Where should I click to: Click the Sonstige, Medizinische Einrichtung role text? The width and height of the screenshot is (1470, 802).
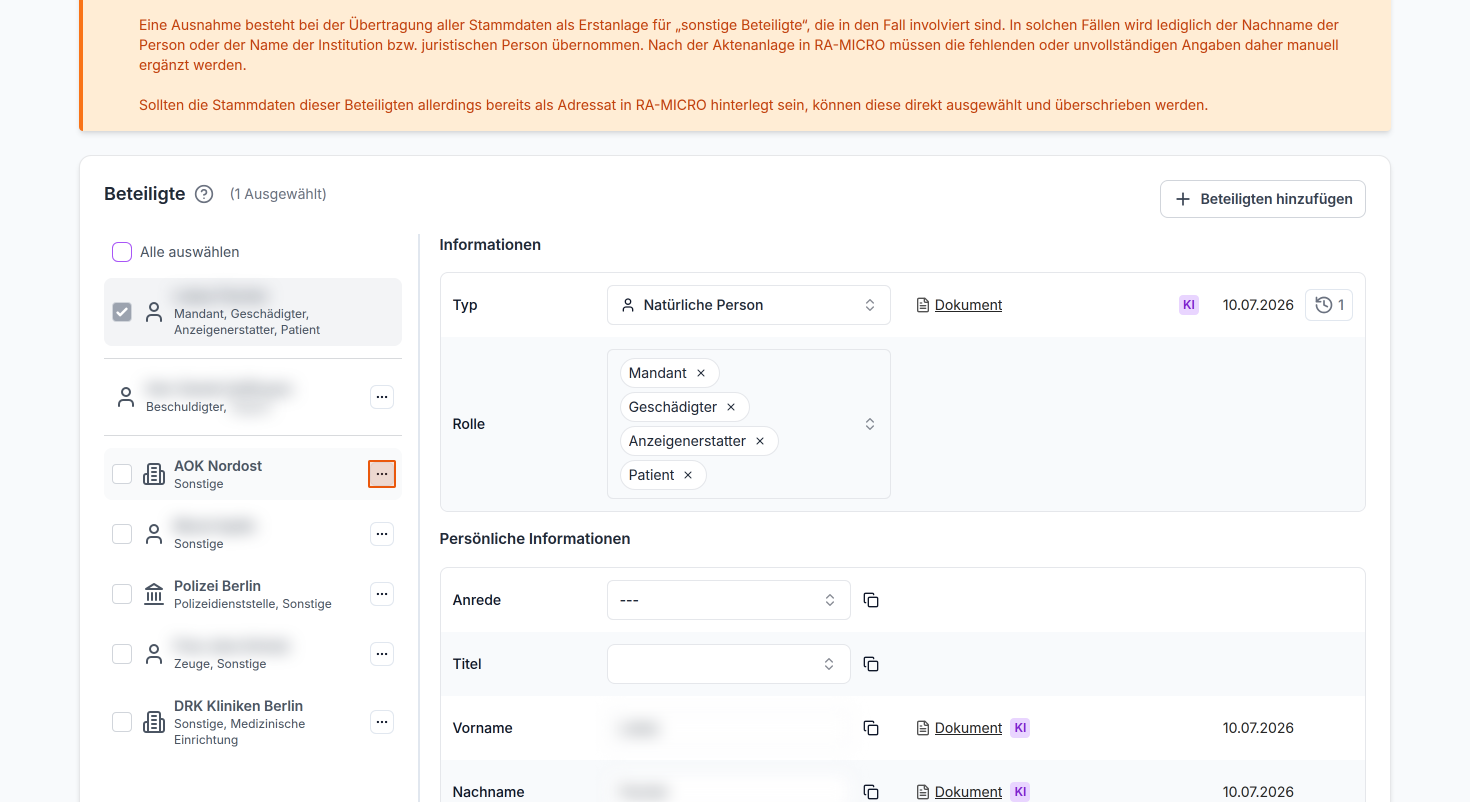240,732
